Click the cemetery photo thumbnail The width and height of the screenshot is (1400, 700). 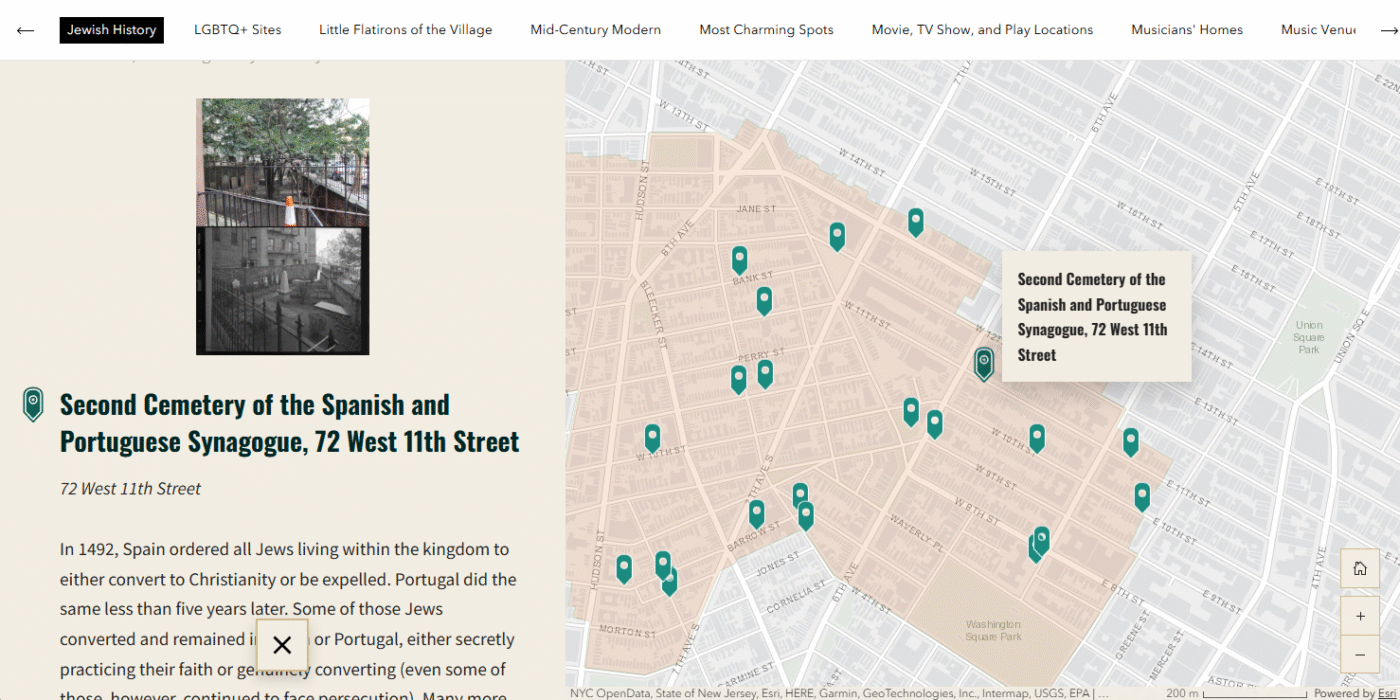pos(283,226)
